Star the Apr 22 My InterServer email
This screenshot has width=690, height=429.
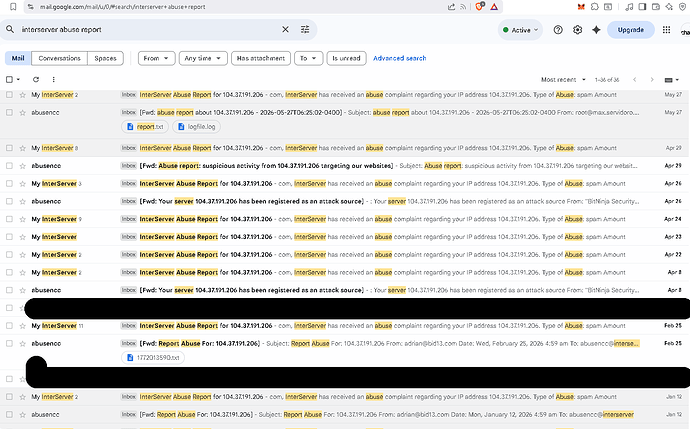tap(22, 255)
